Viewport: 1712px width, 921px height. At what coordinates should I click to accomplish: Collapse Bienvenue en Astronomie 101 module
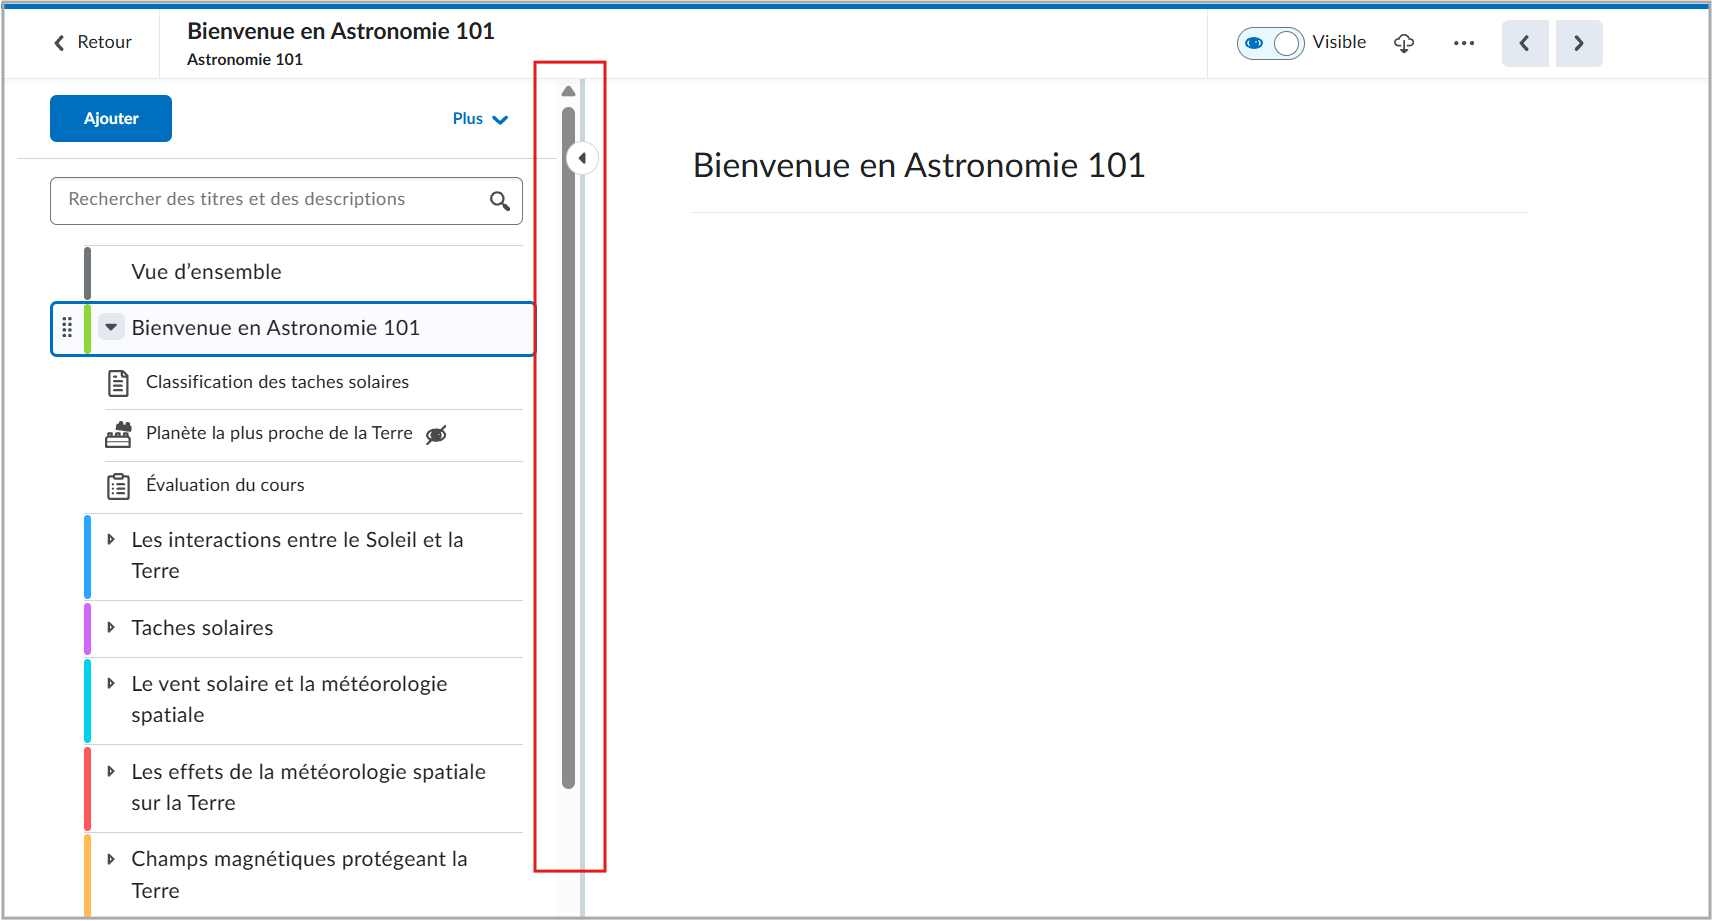click(111, 327)
